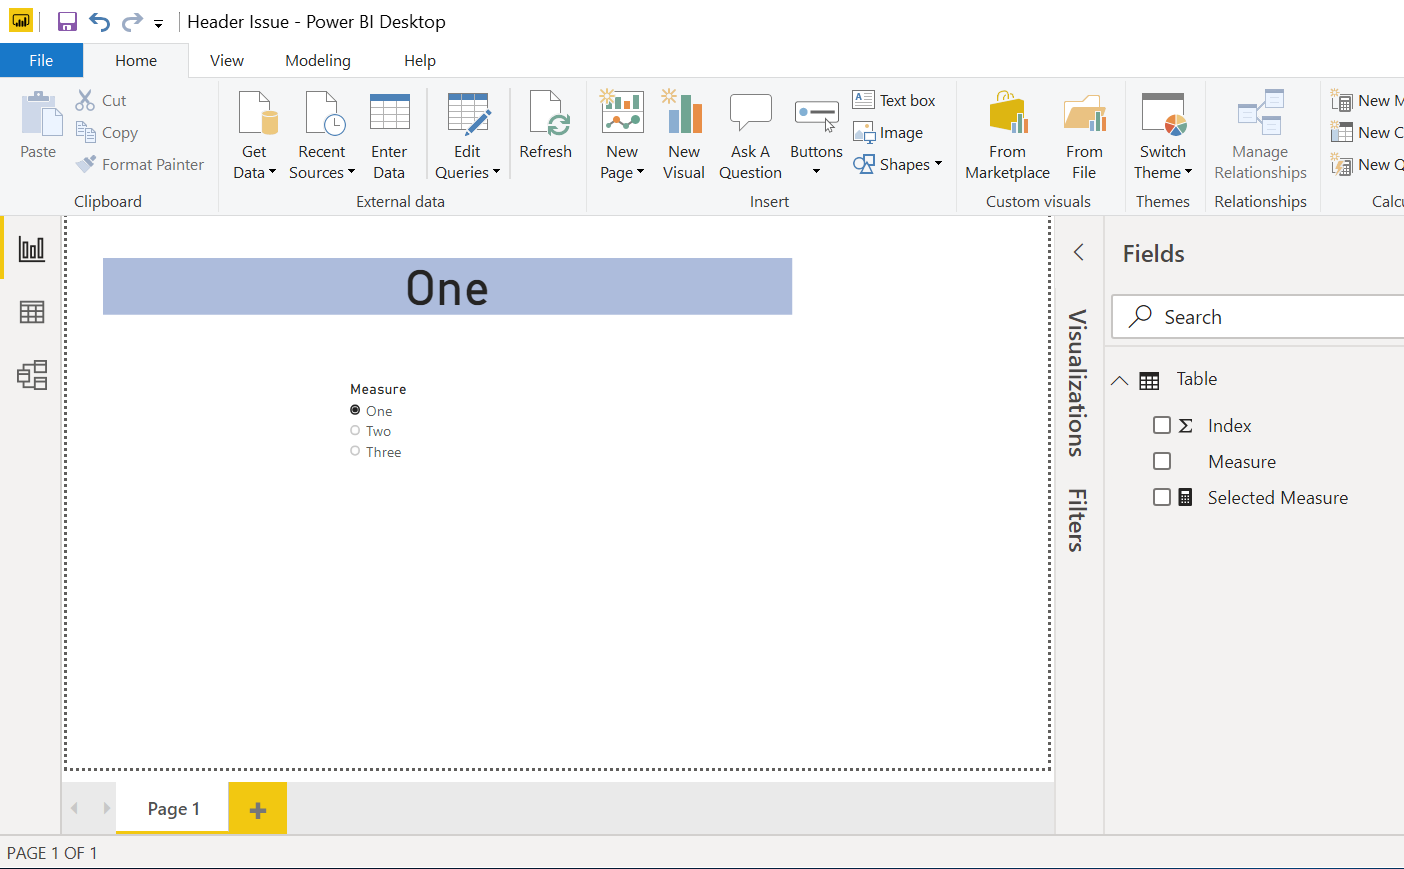Screen dimensions: 1404x869
Task: Expand the Visualizations pane
Action: click(x=1076, y=383)
